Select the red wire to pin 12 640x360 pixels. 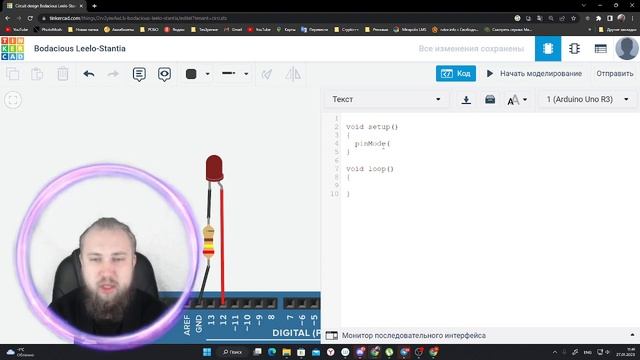[222, 245]
